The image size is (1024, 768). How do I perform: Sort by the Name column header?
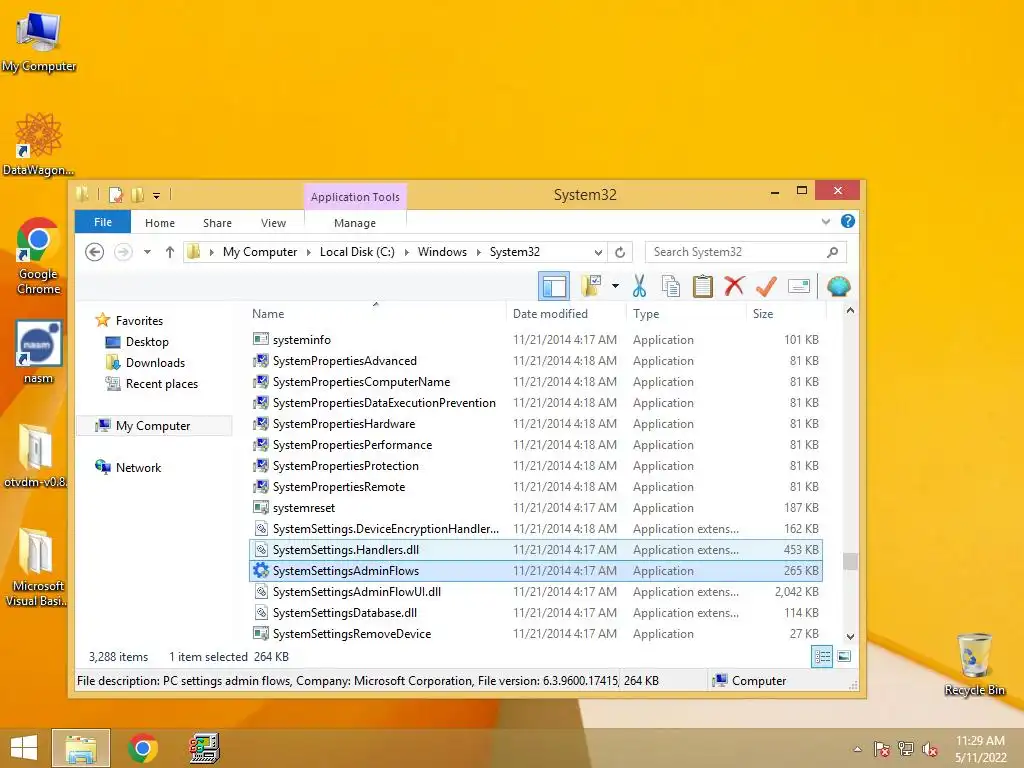click(x=377, y=313)
